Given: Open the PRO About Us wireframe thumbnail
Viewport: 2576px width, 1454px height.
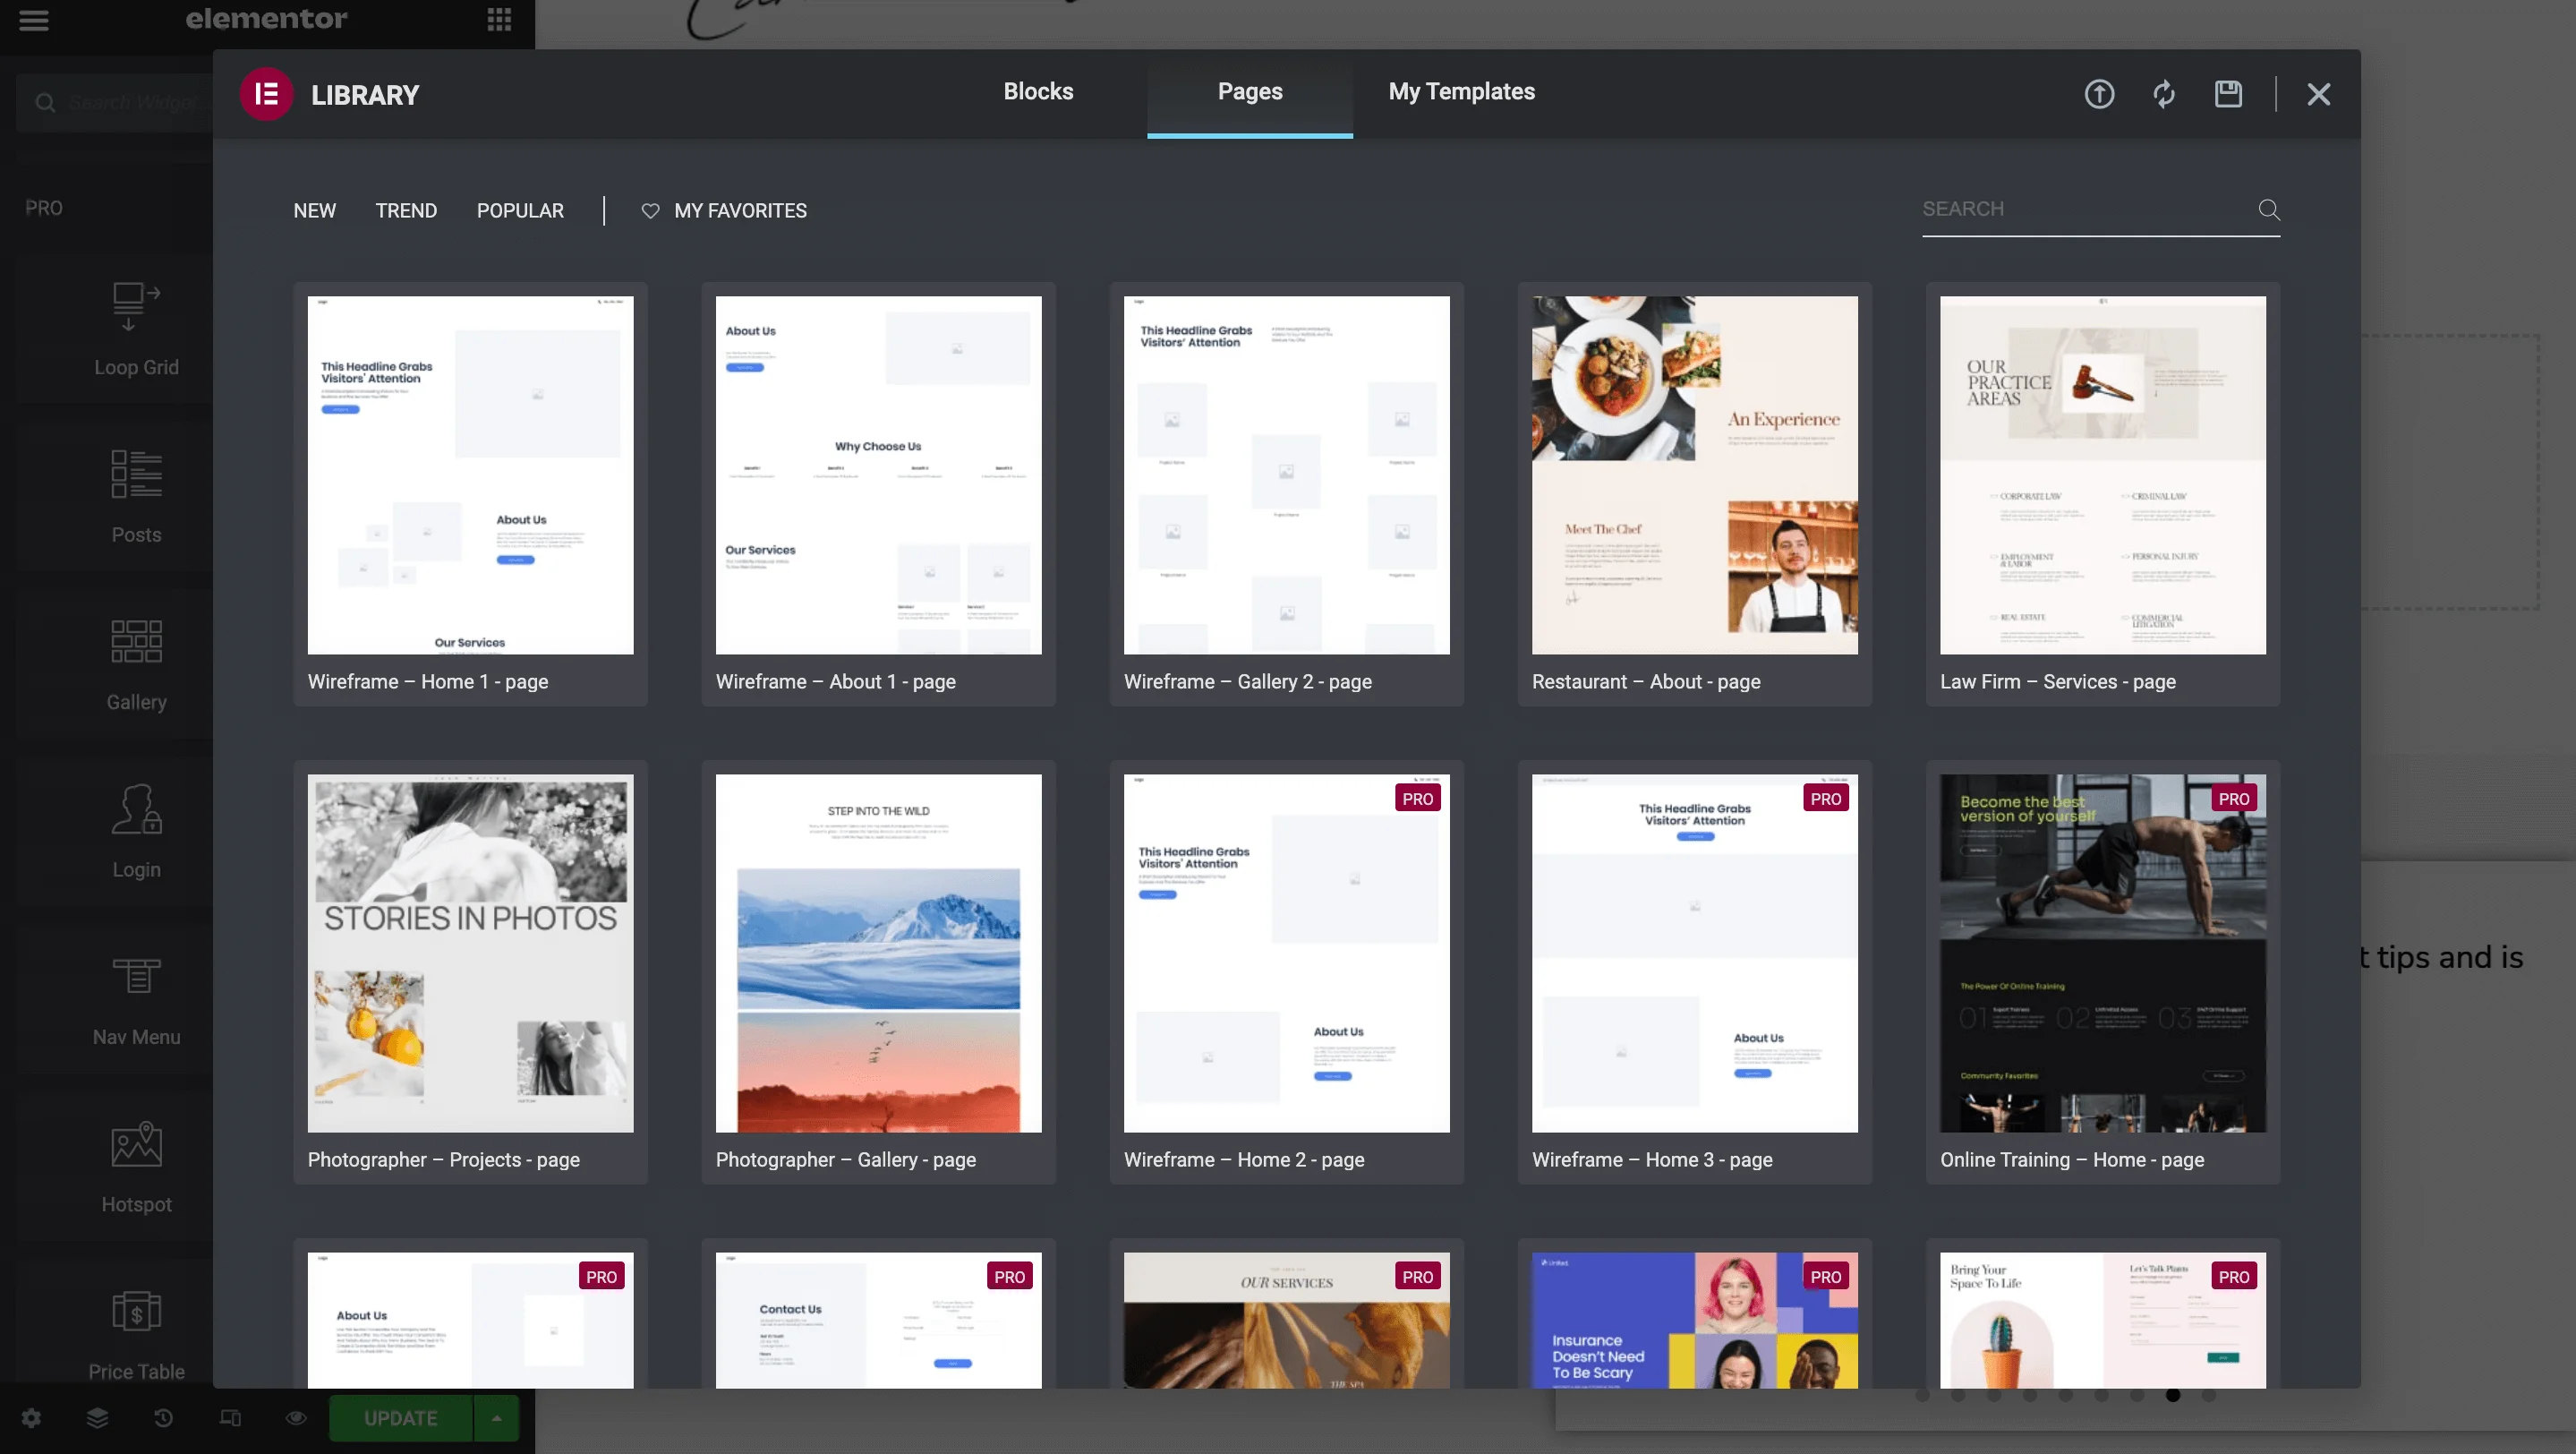Looking at the screenshot, I should pos(470,1320).
